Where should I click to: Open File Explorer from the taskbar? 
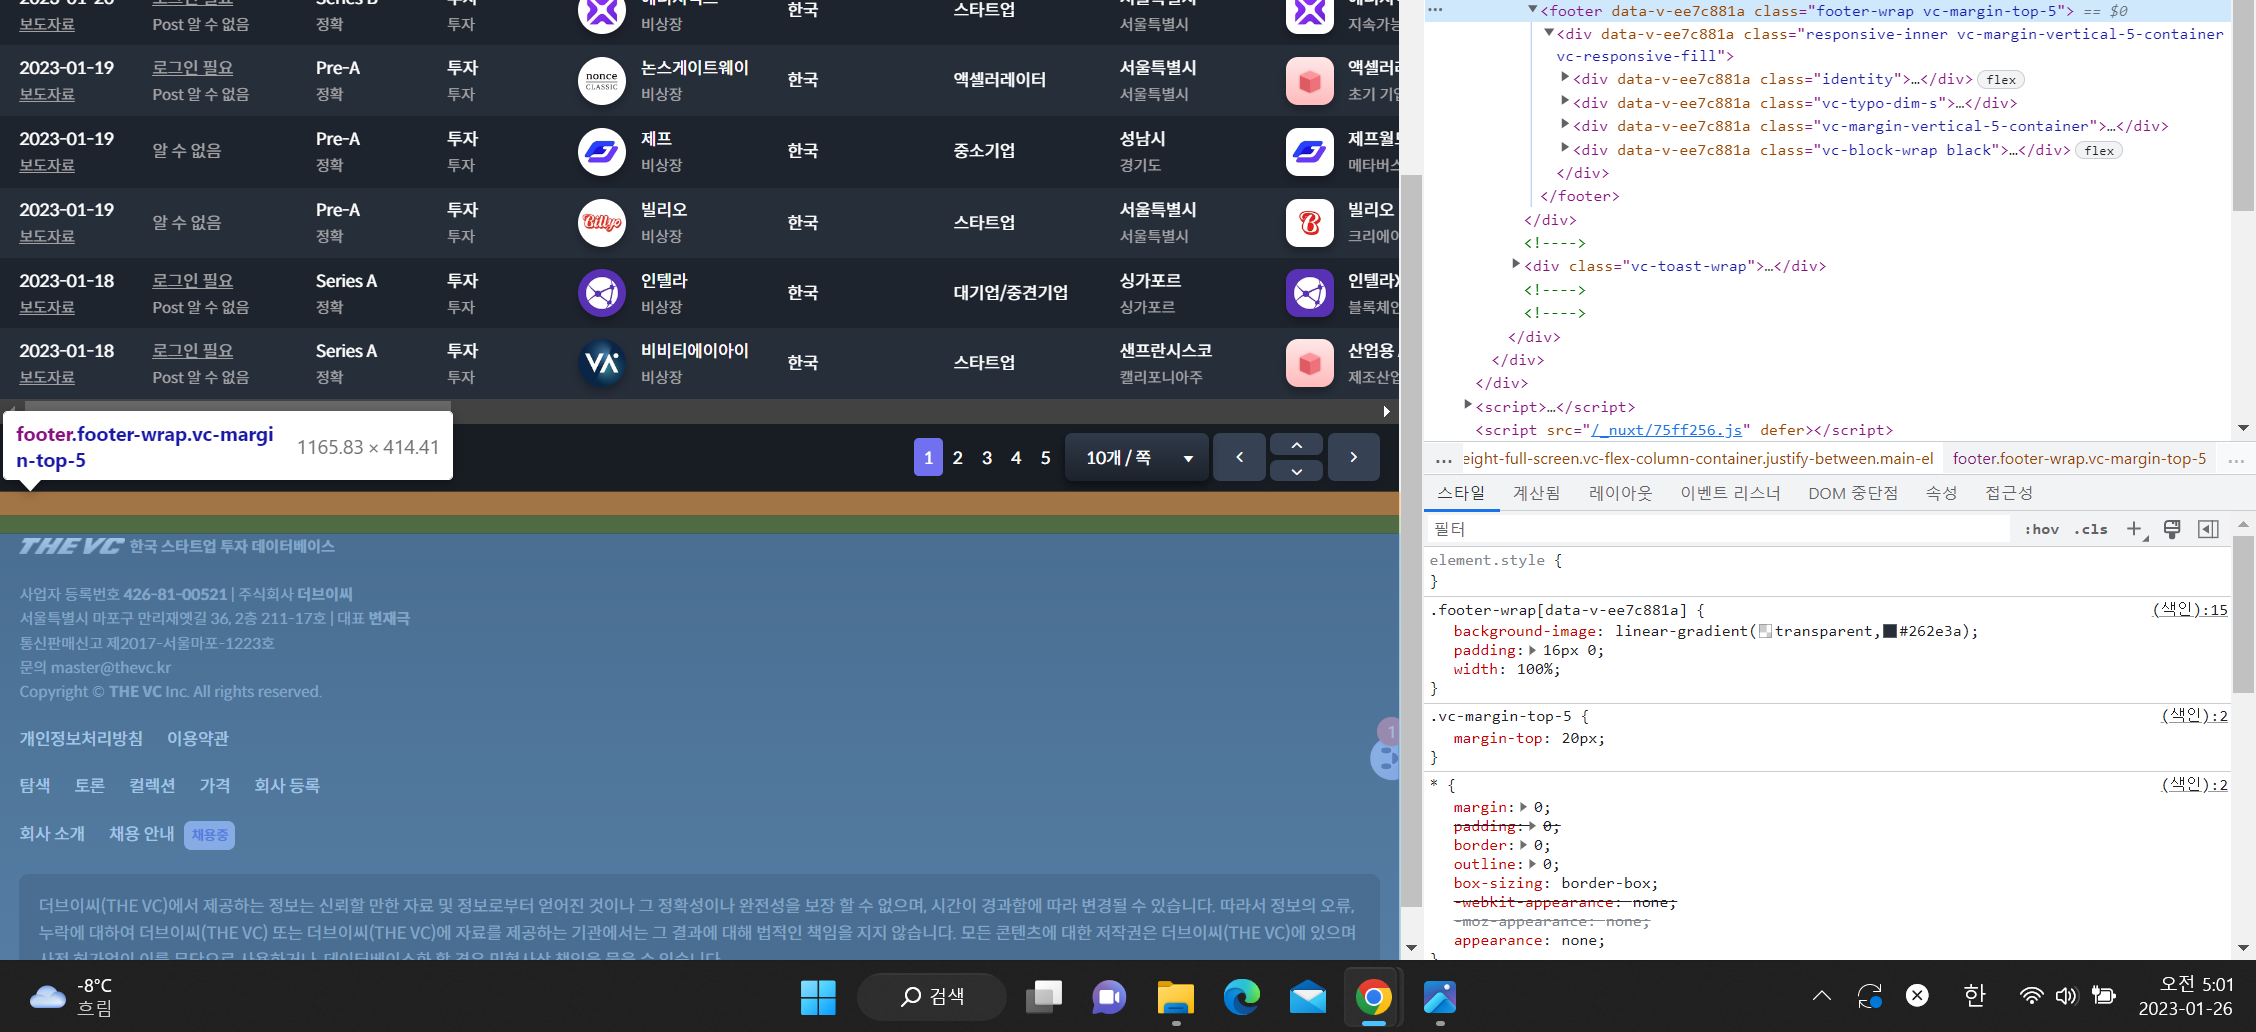(x=1175, y=997)
